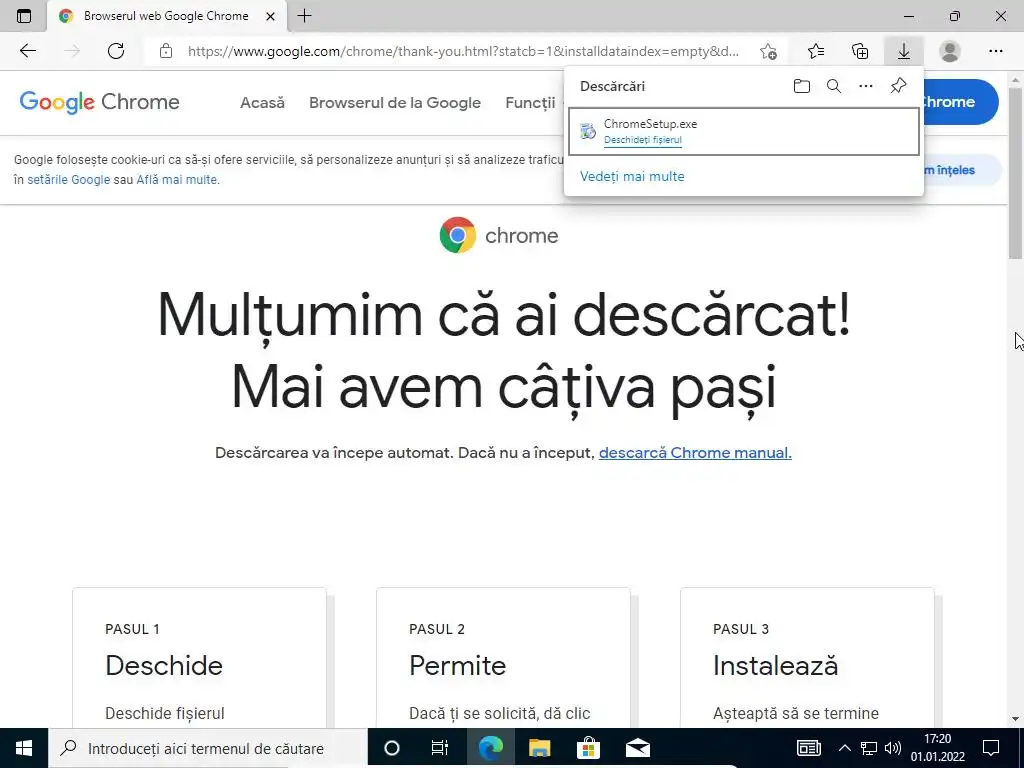Open Funcții navigation item
Viewport: 1024px width, 768px height.
(x=530, y=103)
